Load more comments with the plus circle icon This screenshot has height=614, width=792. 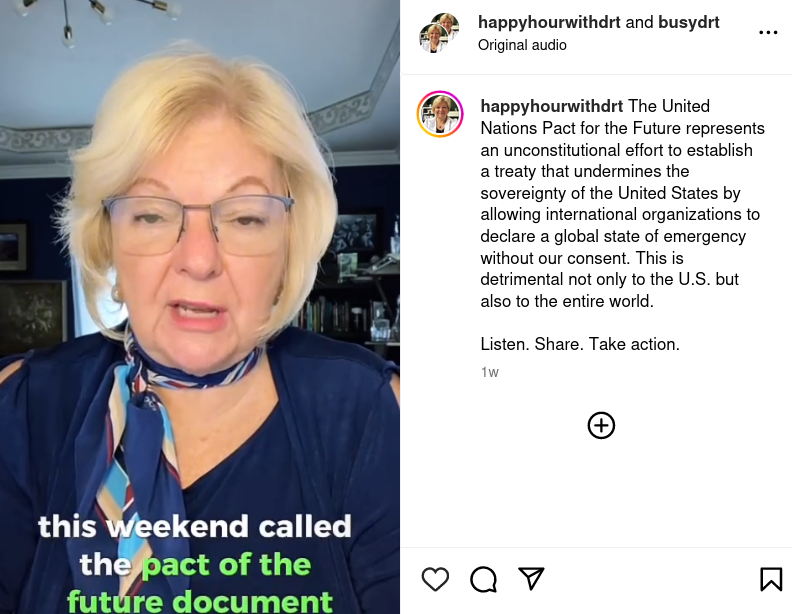click(601, 426)
